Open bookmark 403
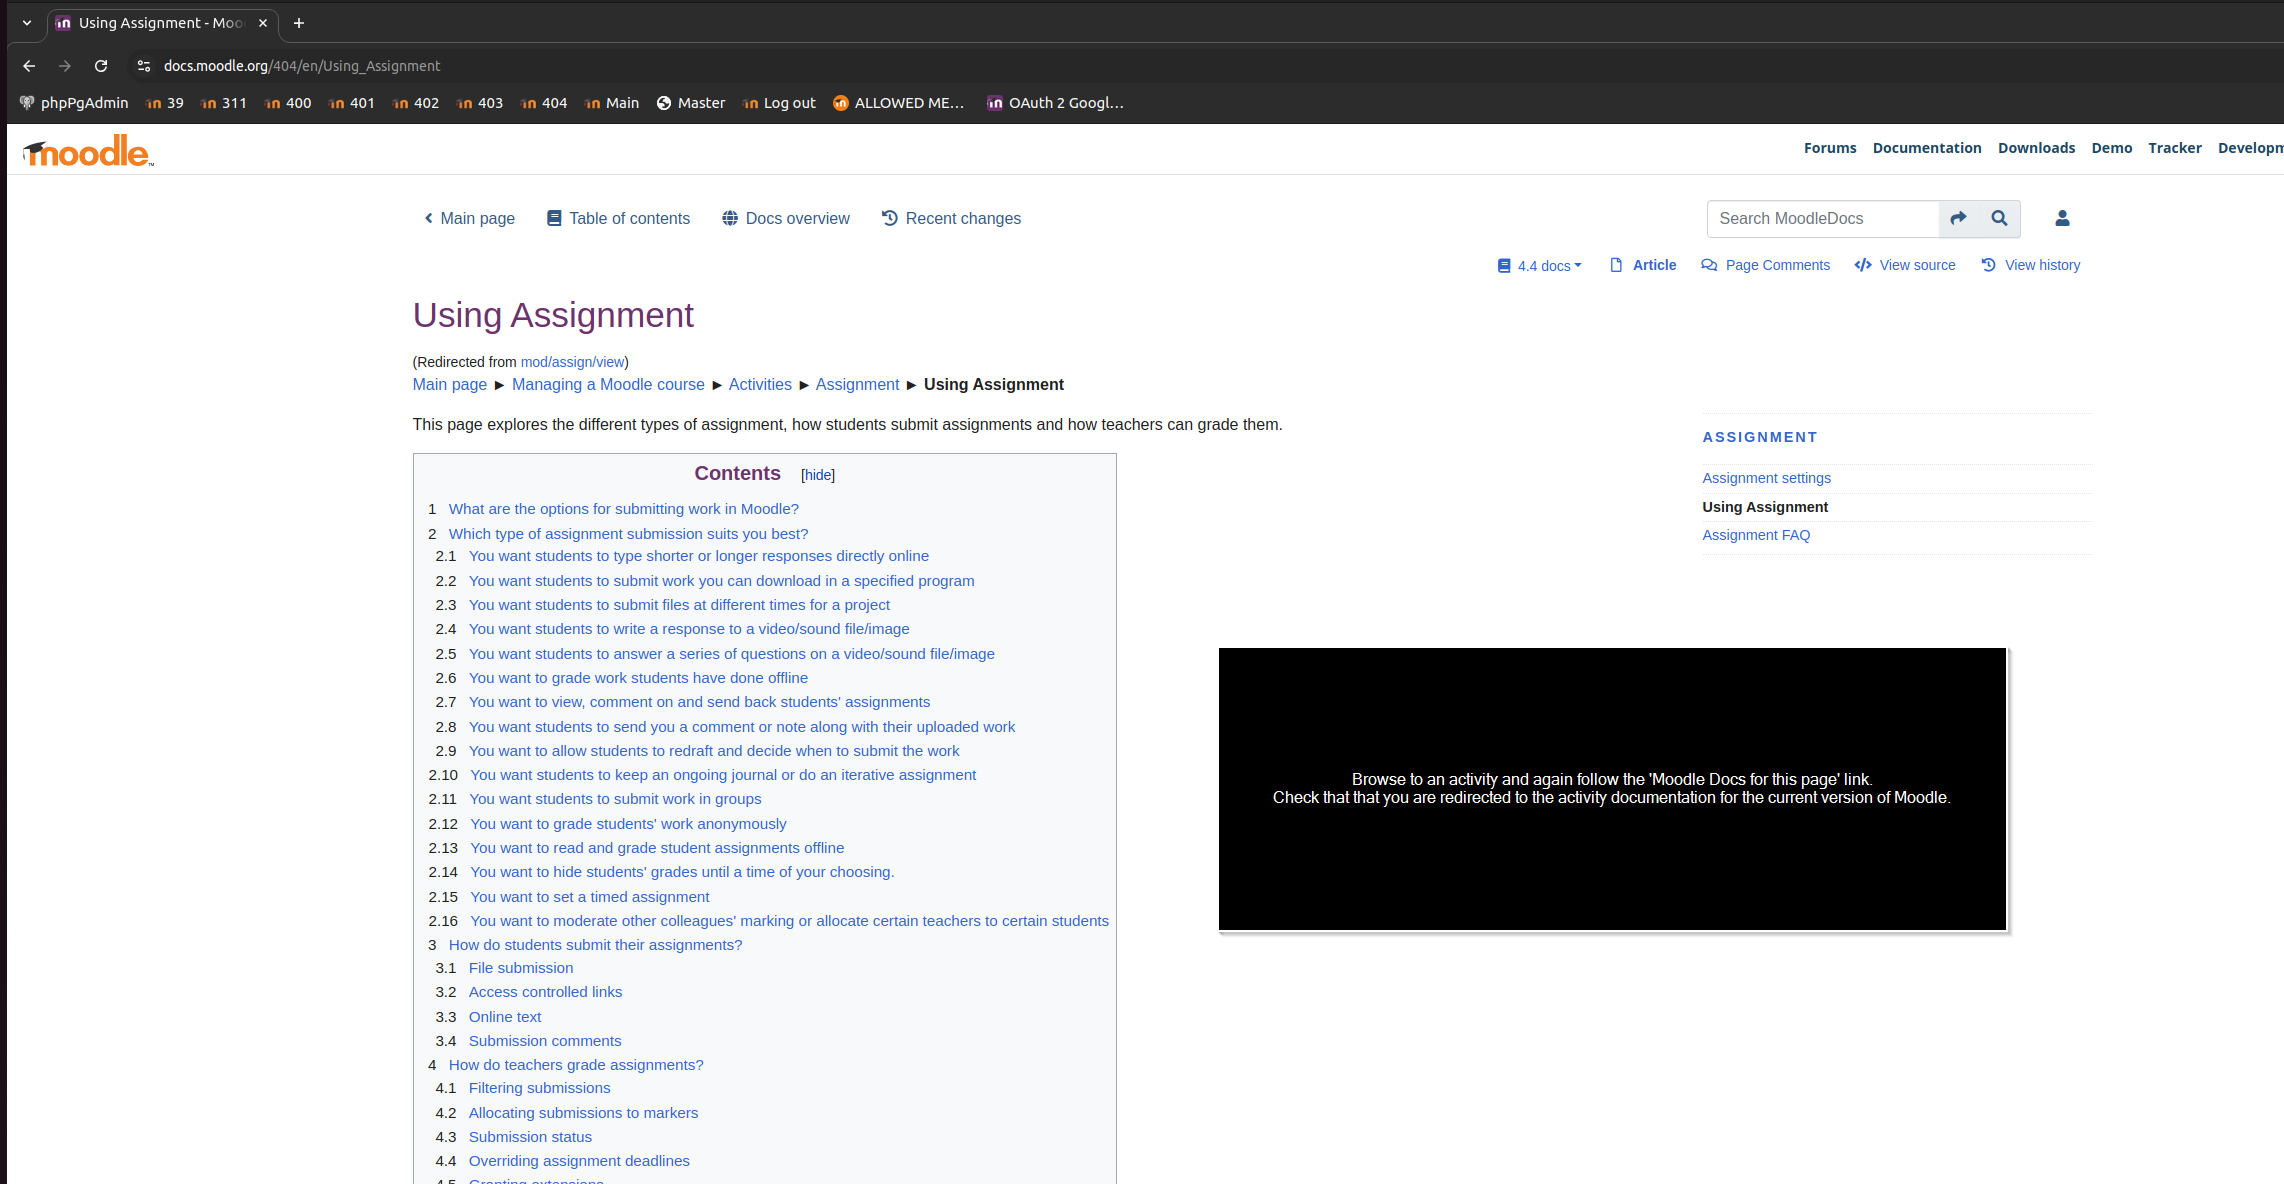2284x1184 pixels. pos(480,103)
